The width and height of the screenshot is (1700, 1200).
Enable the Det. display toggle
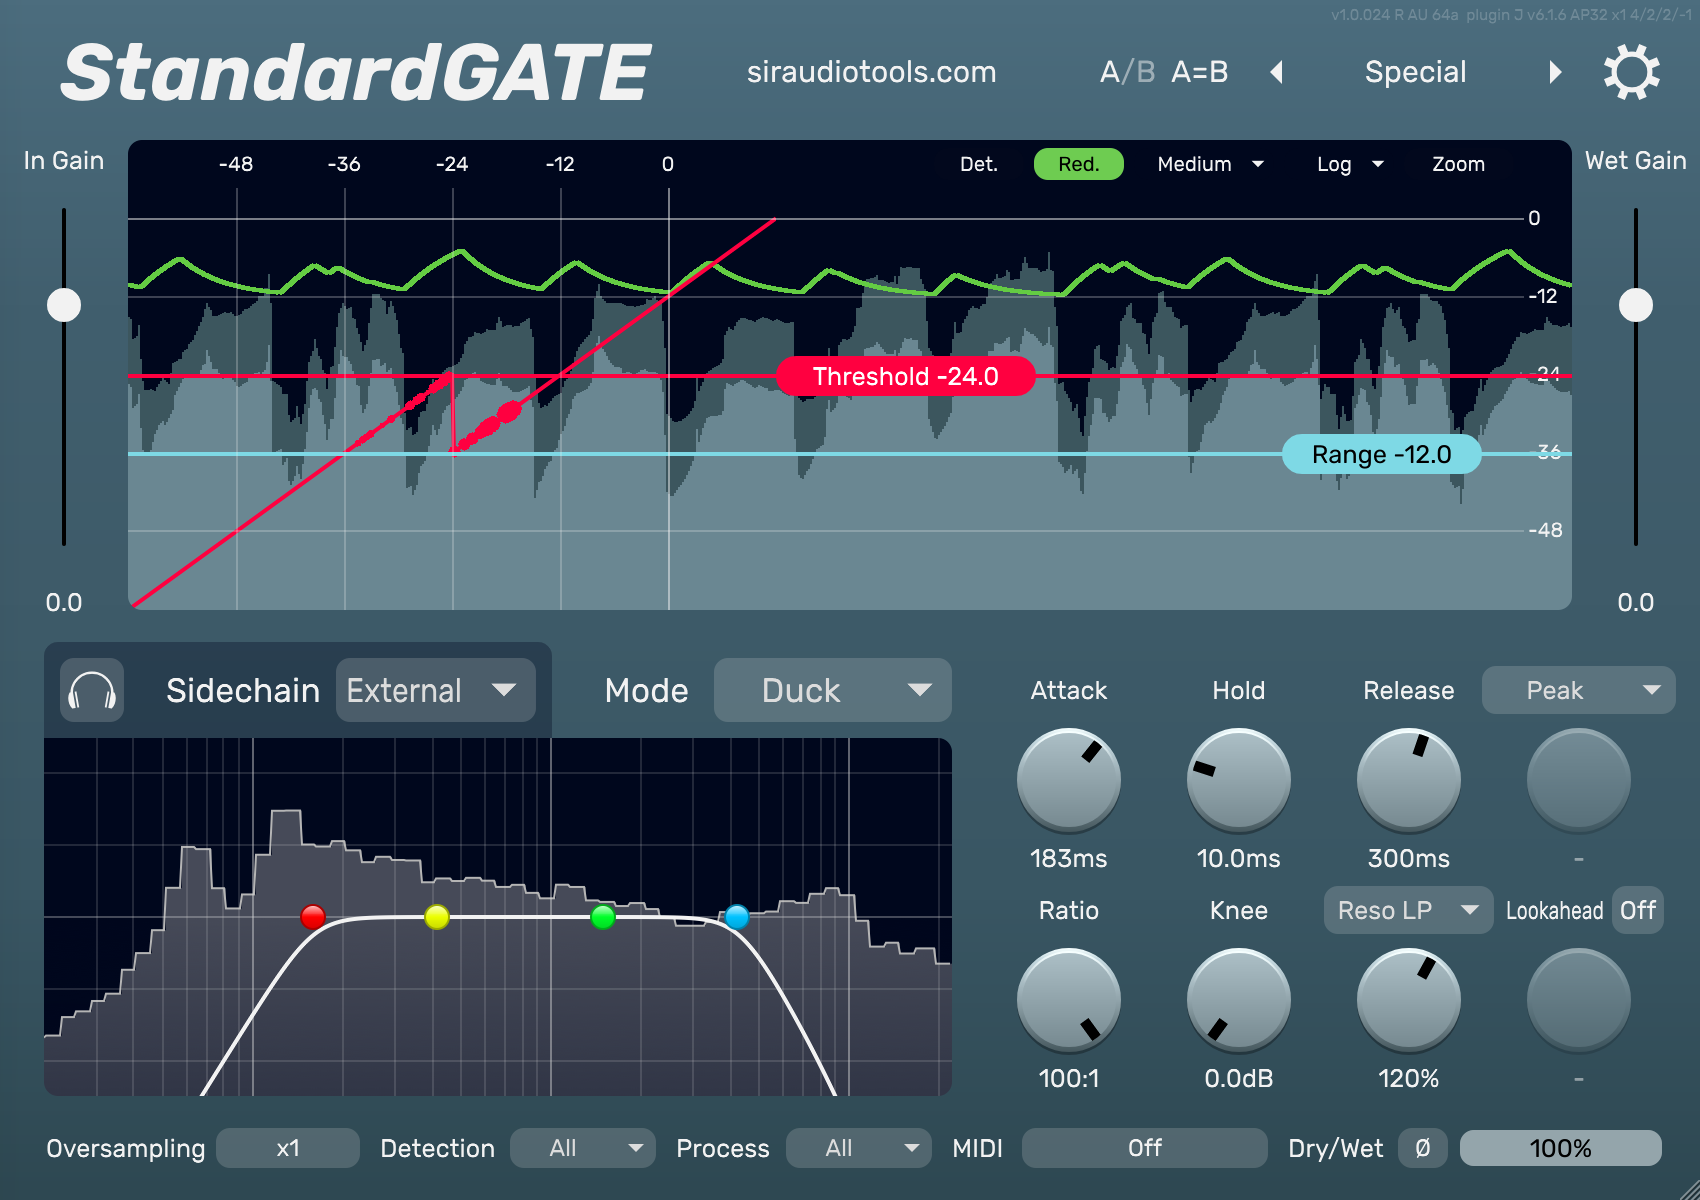(x=979, y=164)
